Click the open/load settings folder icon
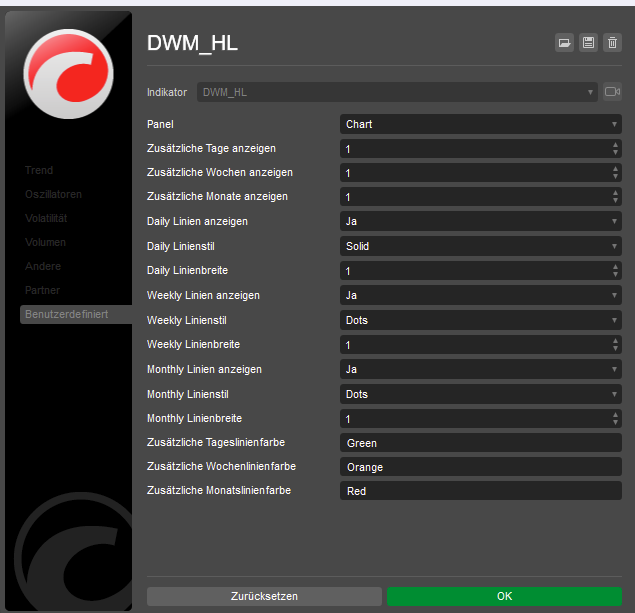The height and width of the screenshot is (613, 635). pos(565,43)
